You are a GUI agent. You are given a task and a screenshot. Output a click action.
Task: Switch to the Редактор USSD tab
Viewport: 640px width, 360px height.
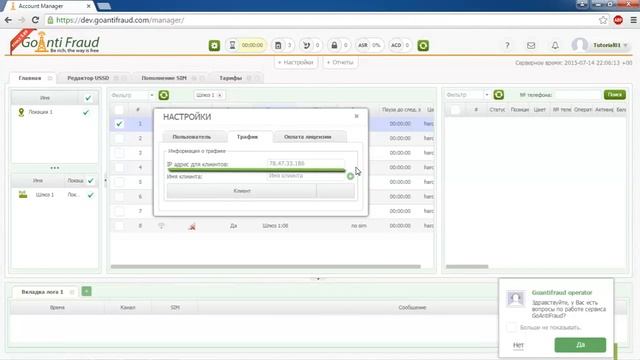pos(88,78)
